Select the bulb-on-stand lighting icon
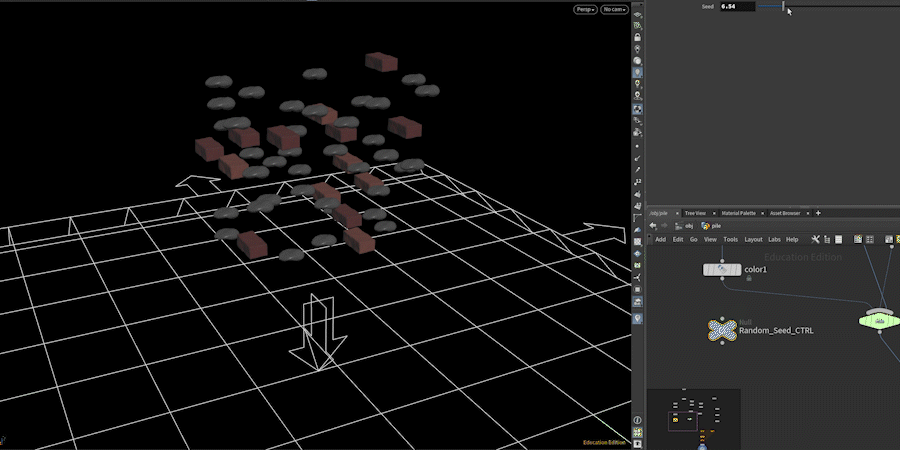 click(638, 96)
